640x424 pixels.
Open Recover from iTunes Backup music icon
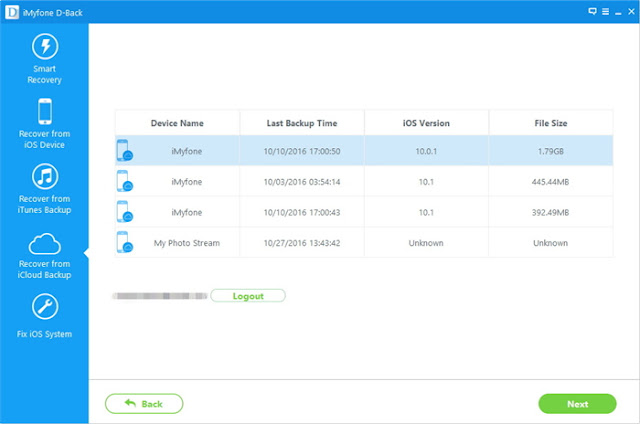point(45,176)
